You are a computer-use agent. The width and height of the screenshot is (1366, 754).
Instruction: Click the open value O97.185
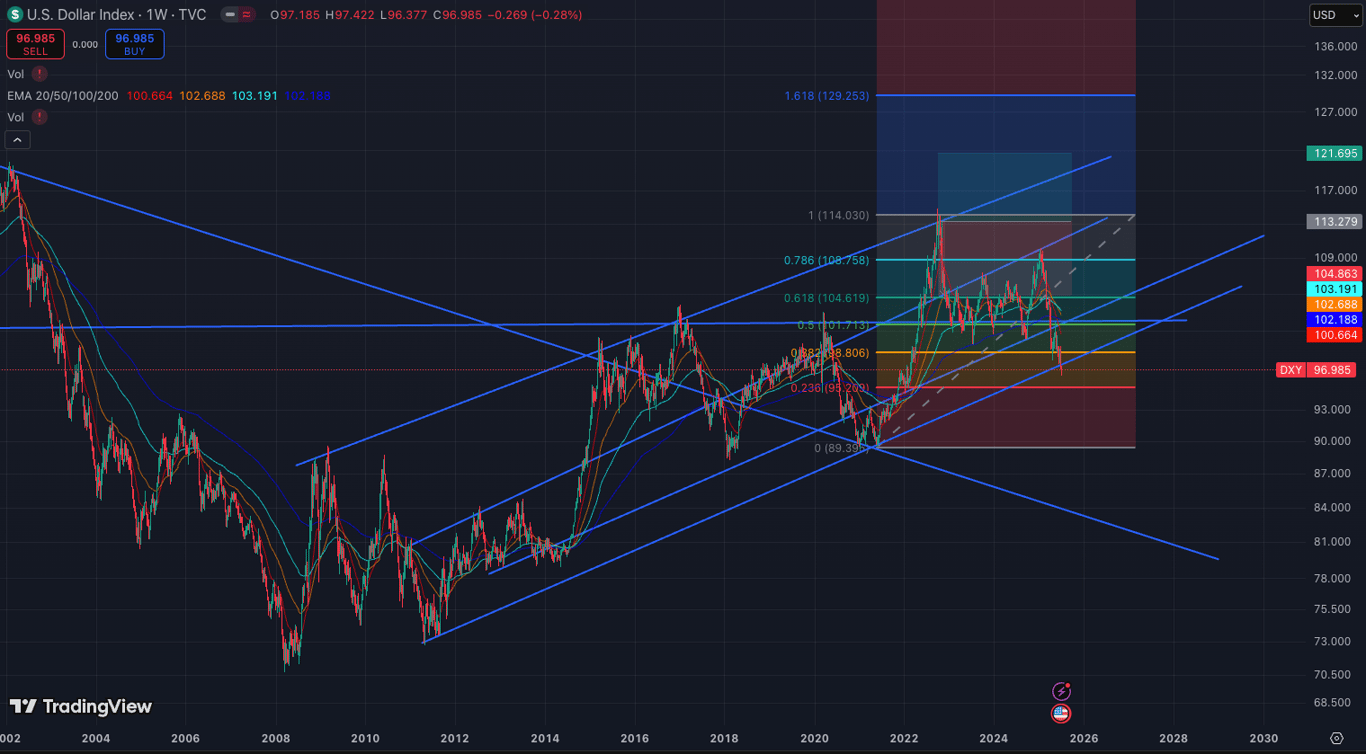tap(296, 15)
